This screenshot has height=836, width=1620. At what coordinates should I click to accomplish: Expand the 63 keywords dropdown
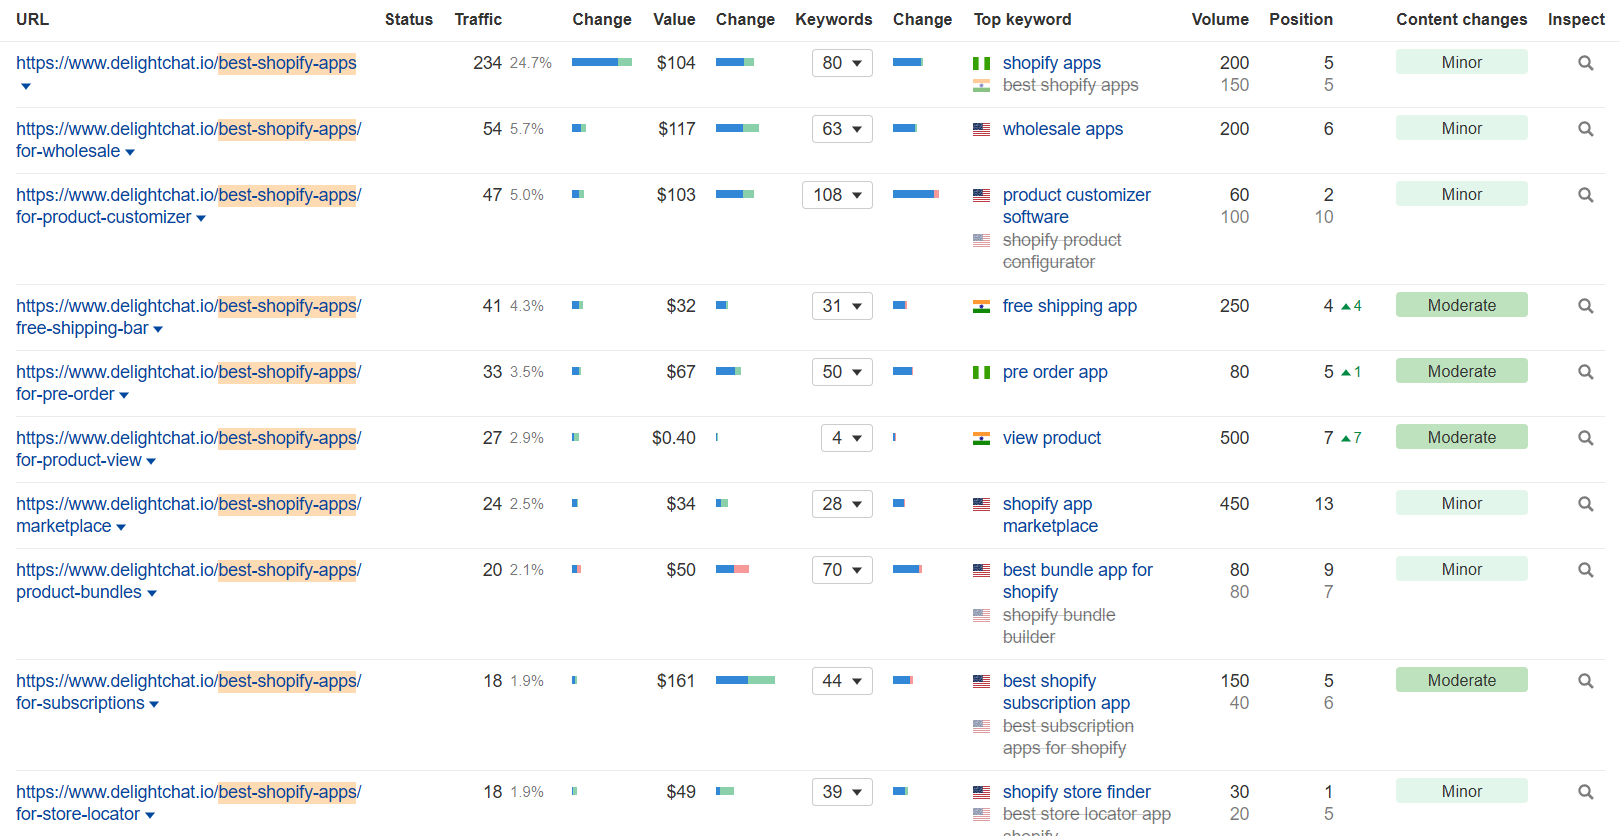pyautogui.click(x=842, y=129)
